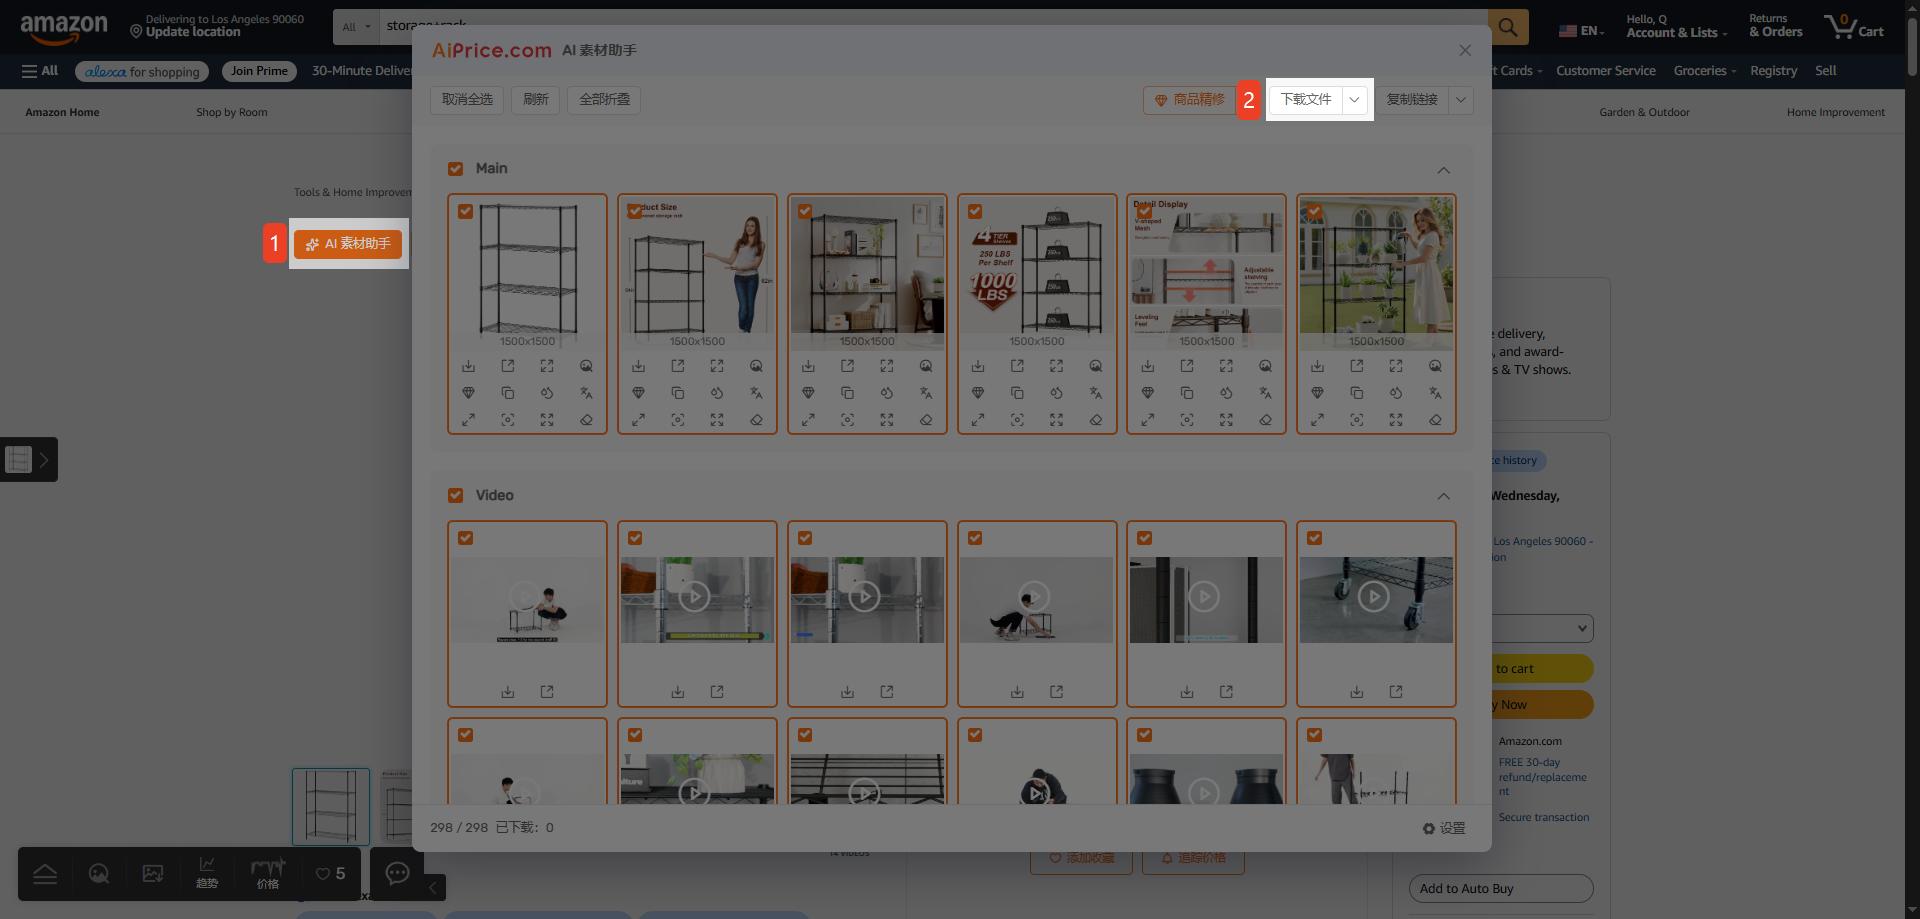Click the 商品精修 button
Image resolution: width=1920 pixels, height=919 pixels.
click(x=1189, y=100)
